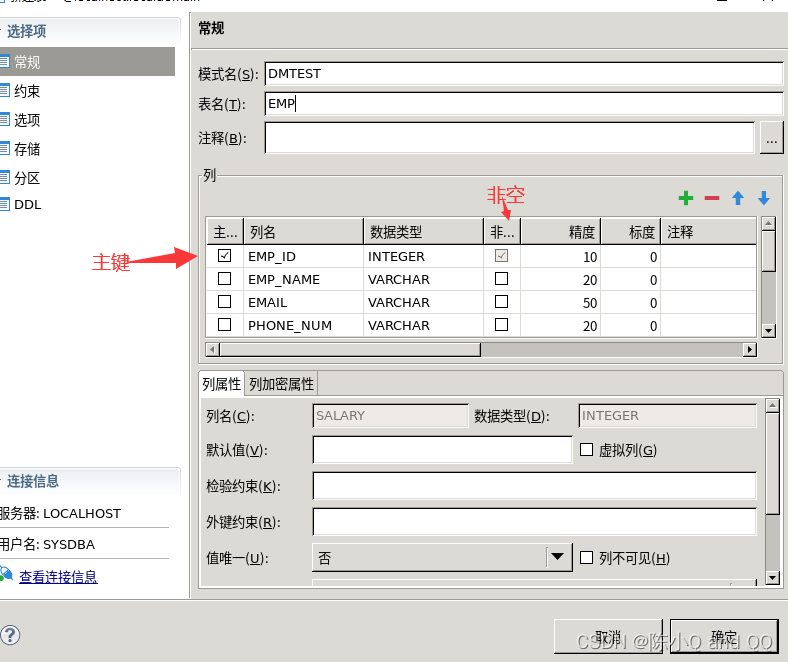
Task: Select the EMP_NAME column name cell
Action: point(304,279)
